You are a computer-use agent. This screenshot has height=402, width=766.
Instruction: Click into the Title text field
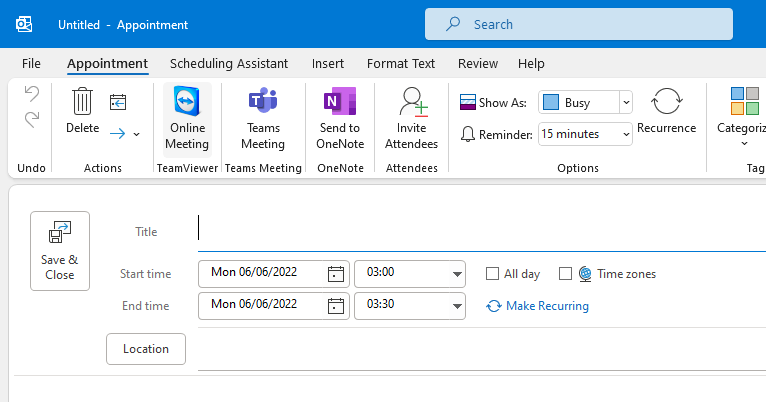click(480, 230)
